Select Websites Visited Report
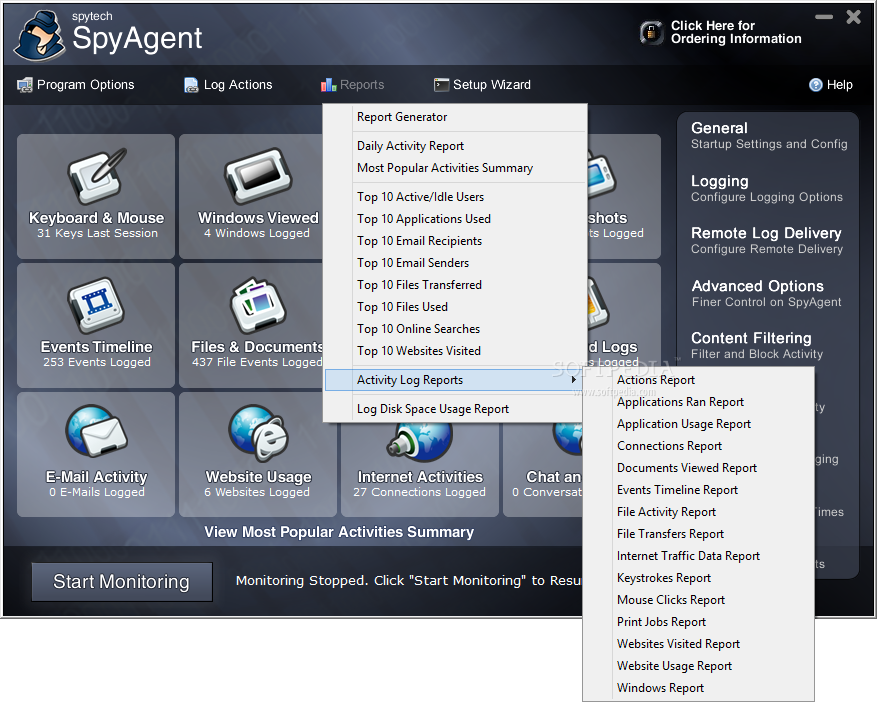 pos(698,644)
